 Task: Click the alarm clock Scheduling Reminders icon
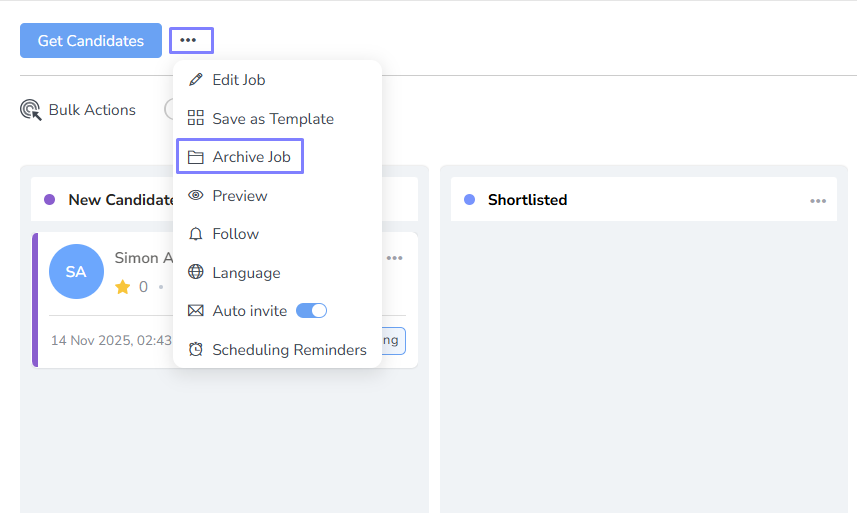coord(196,349)
